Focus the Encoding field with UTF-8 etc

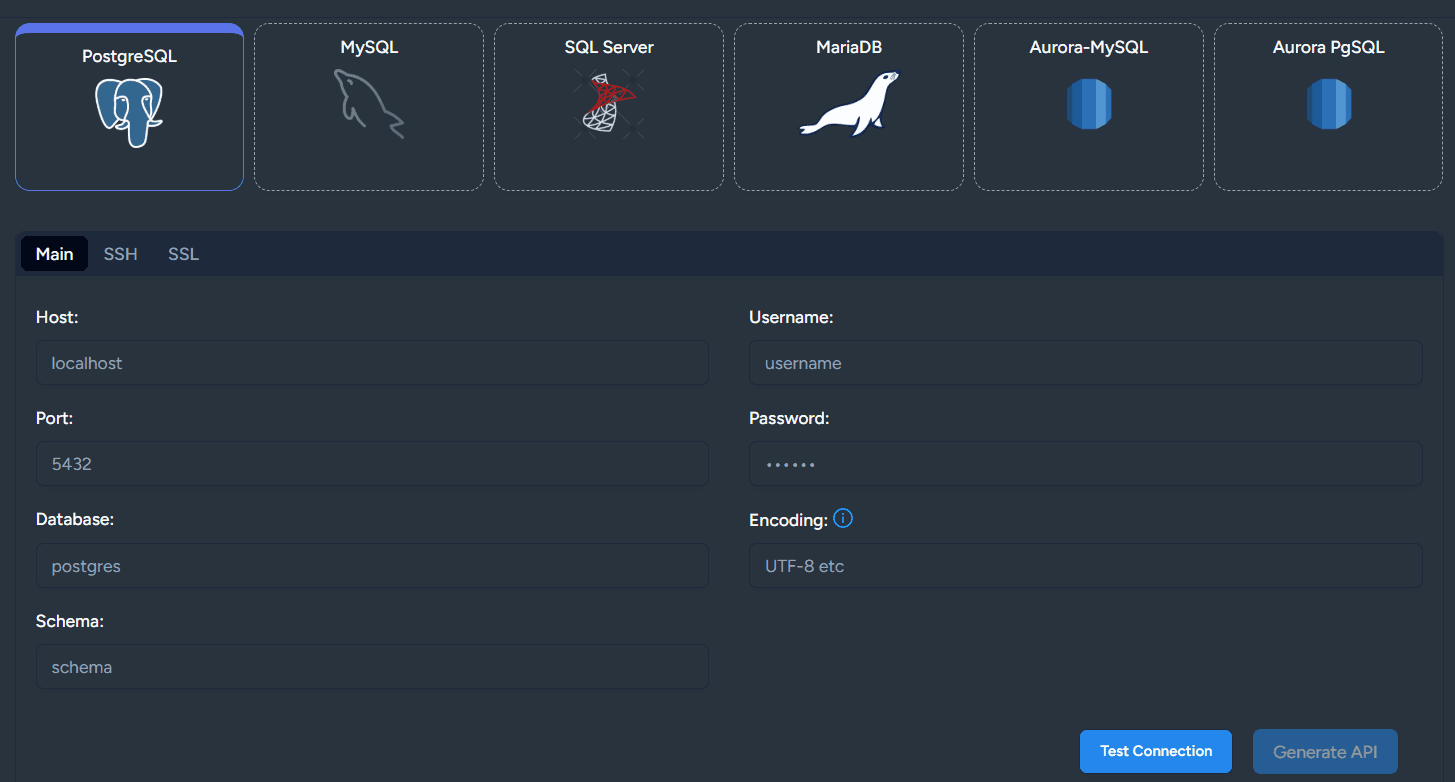pyautogui.click(x=1086, y=566)
